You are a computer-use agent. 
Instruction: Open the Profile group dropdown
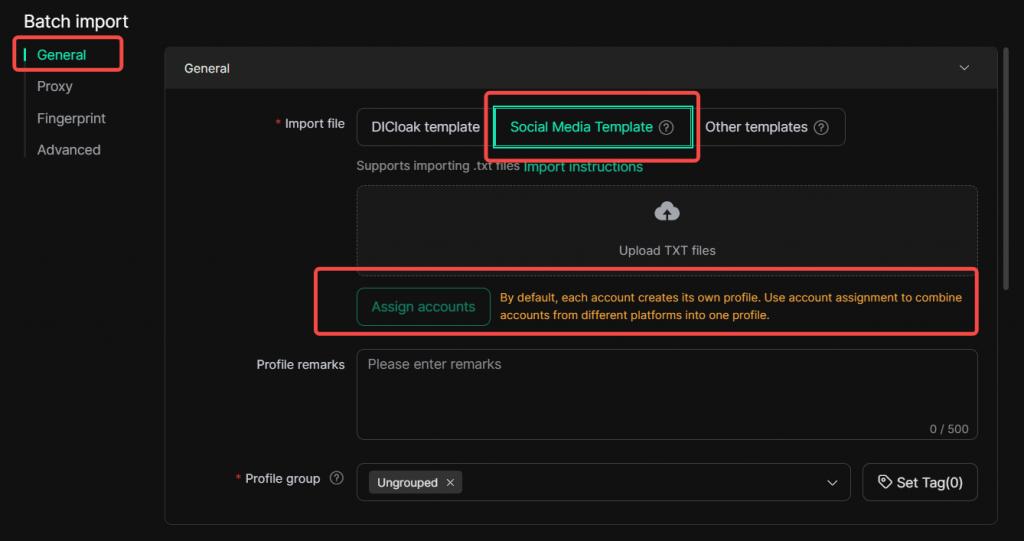click(603, 482)
